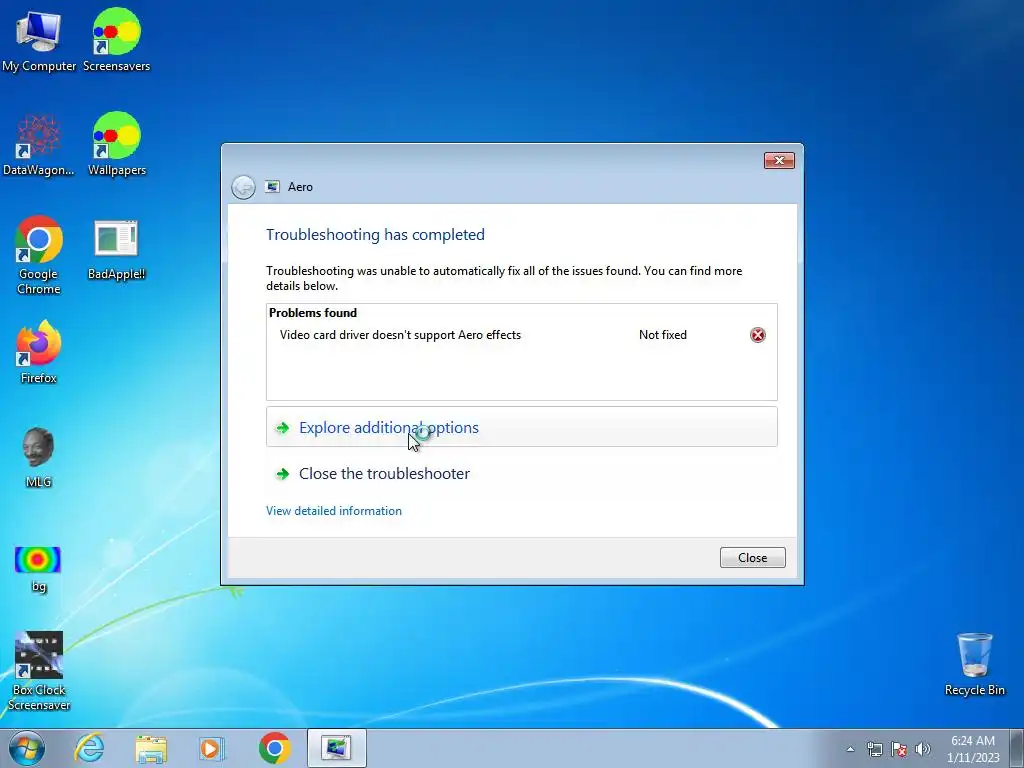1024x768 pixels.
Task: Open the network status tray icon
Action: coord(874,749)
